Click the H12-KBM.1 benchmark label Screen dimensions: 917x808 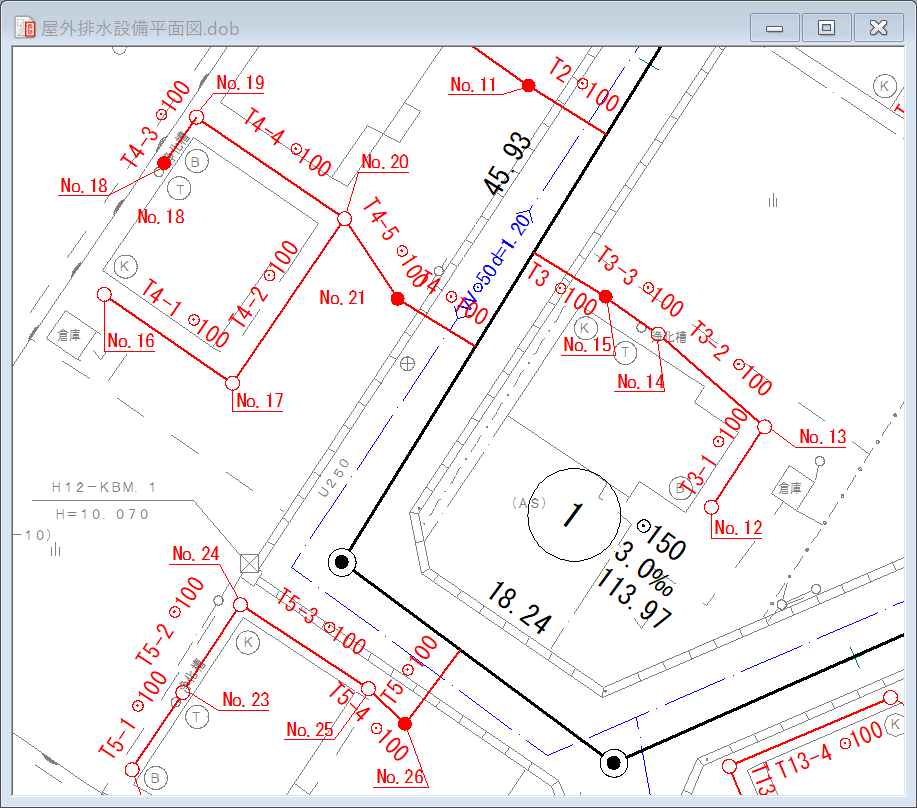pos(104,488)
